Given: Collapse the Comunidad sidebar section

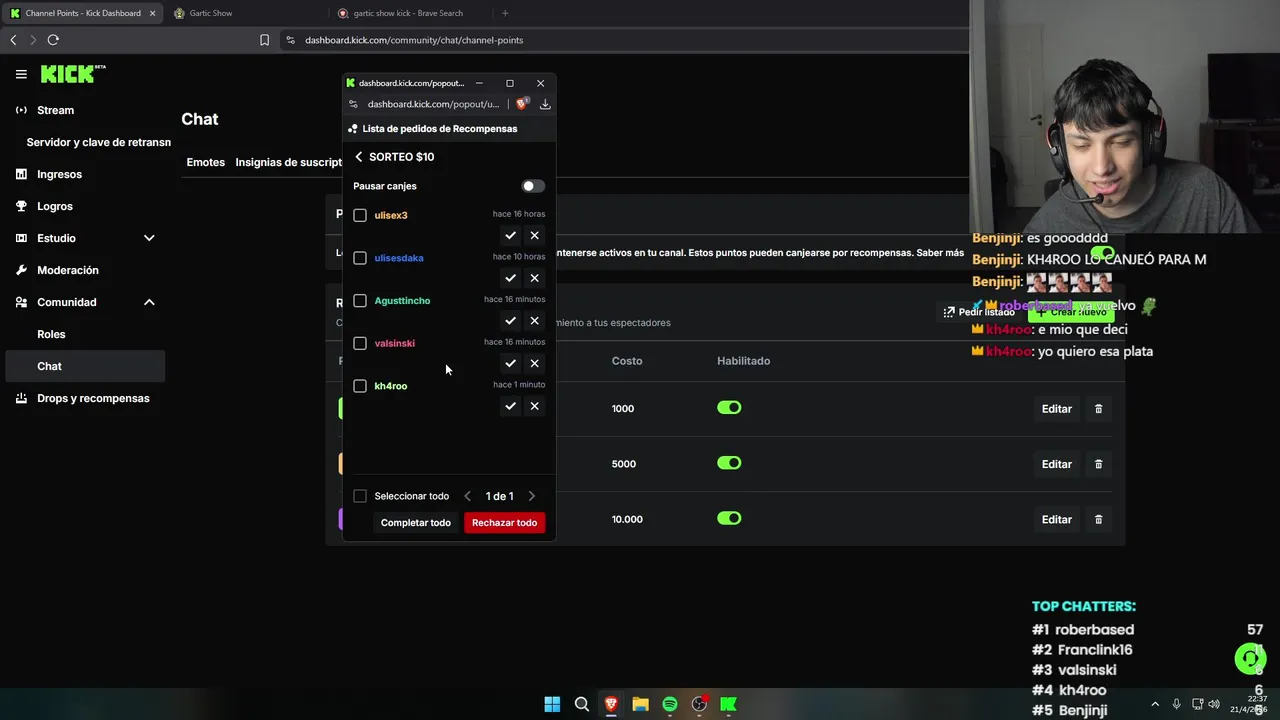Looking at the screenshot, I should [149, 302].
